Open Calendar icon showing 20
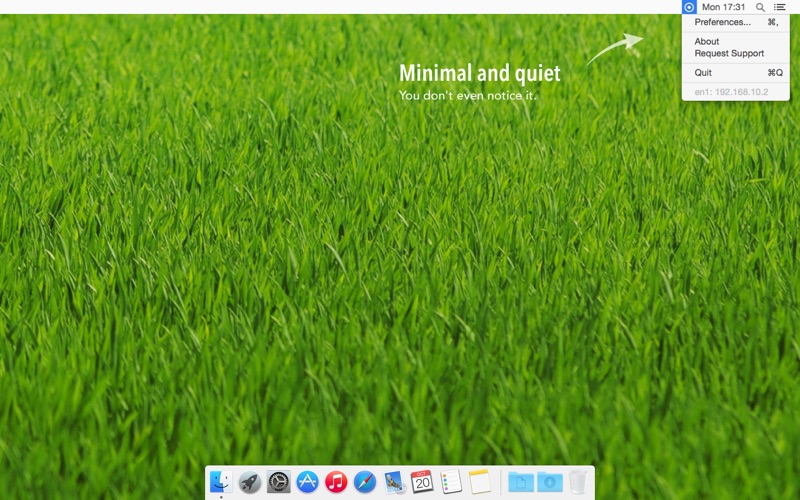The image size is (800, 500). coord(422,482)
